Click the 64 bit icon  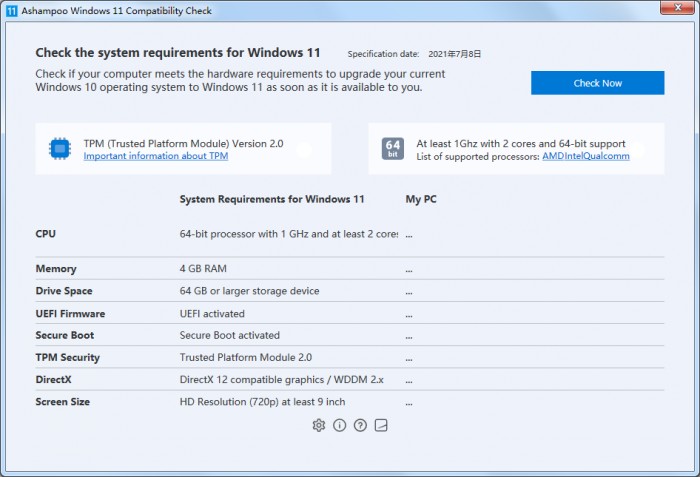click(393, 148)
